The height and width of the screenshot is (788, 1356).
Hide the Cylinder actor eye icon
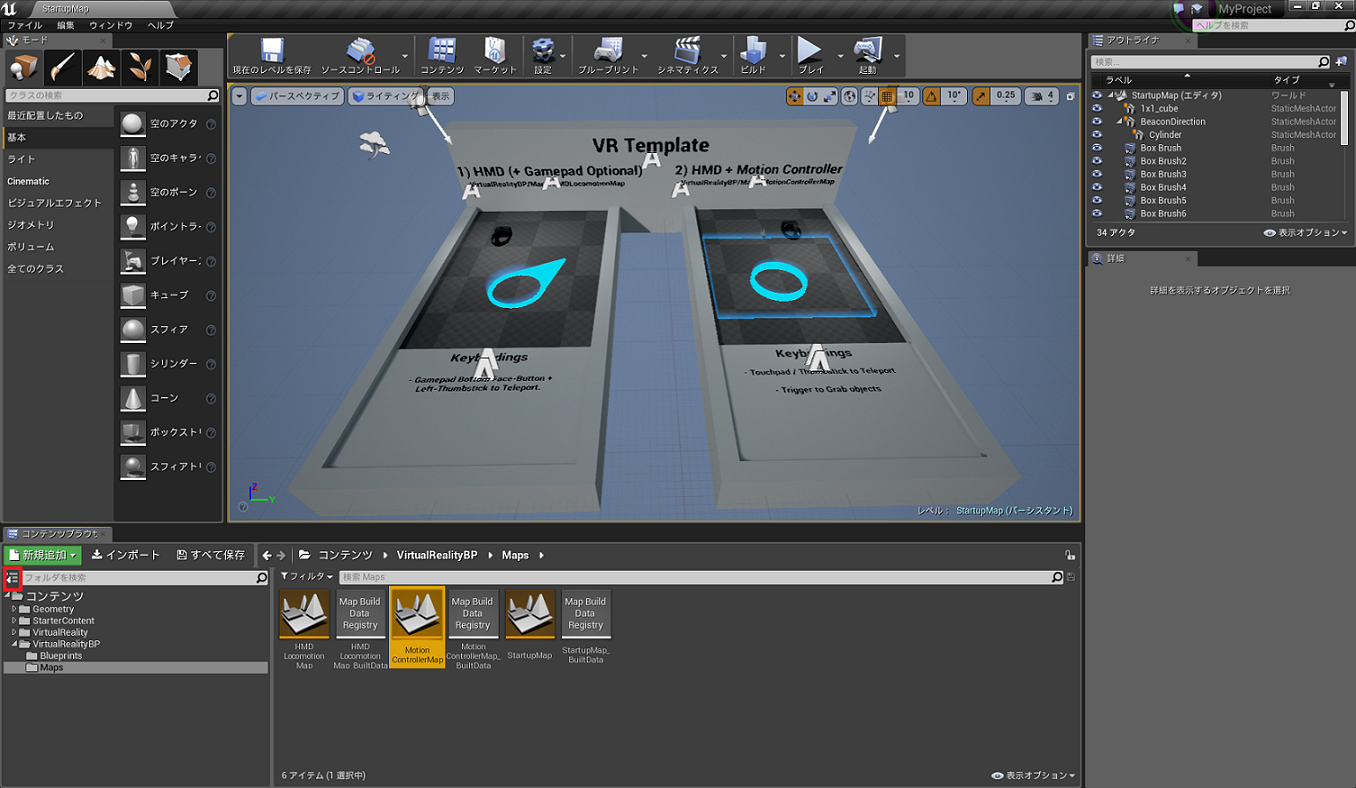[x=1097, y=134]
